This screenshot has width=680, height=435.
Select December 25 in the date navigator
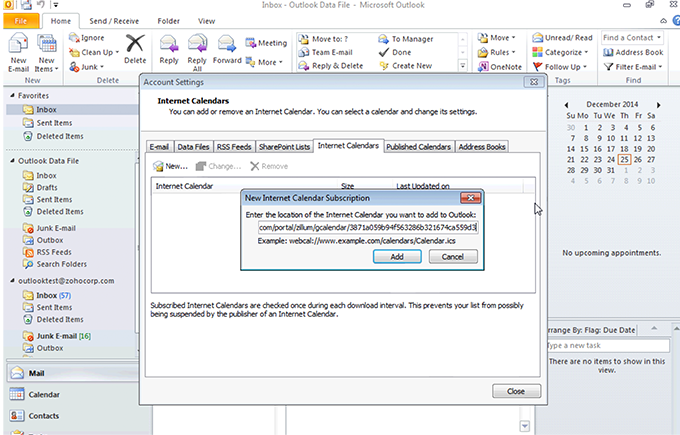coord(624,160)
